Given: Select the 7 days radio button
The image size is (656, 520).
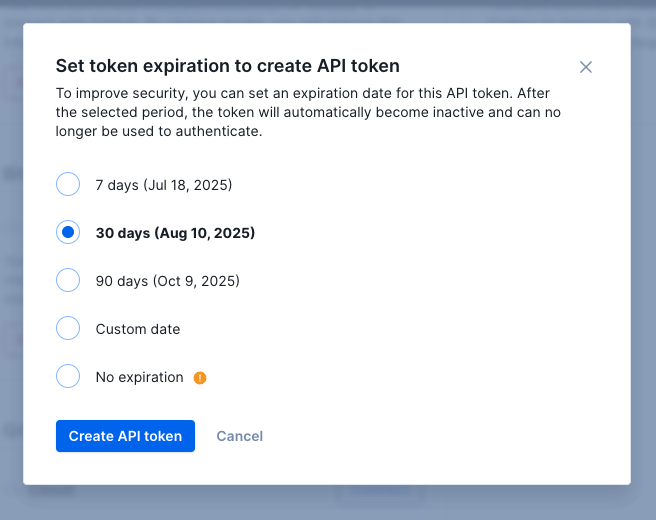Looking at the screenshot, I should [x=68, y=184].
